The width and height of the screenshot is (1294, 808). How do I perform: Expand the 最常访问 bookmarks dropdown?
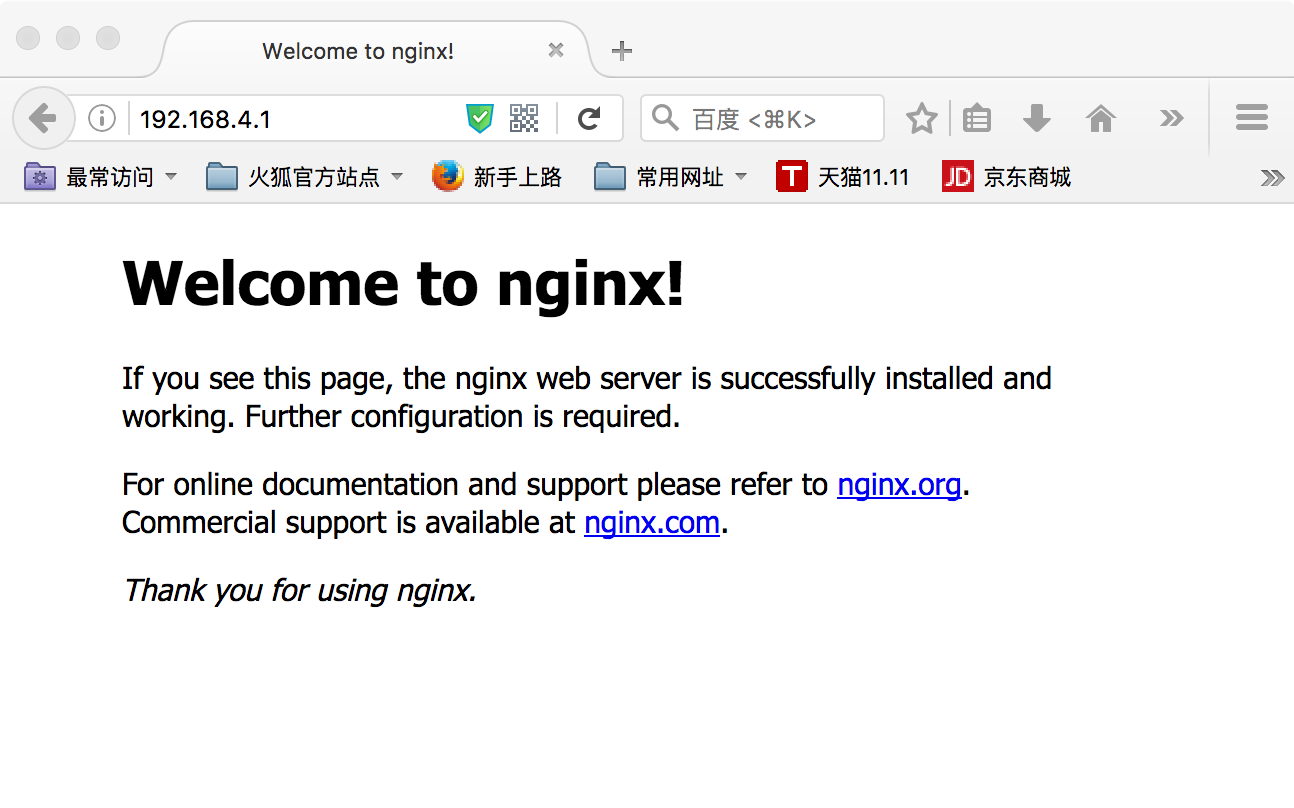pos(170,176)
